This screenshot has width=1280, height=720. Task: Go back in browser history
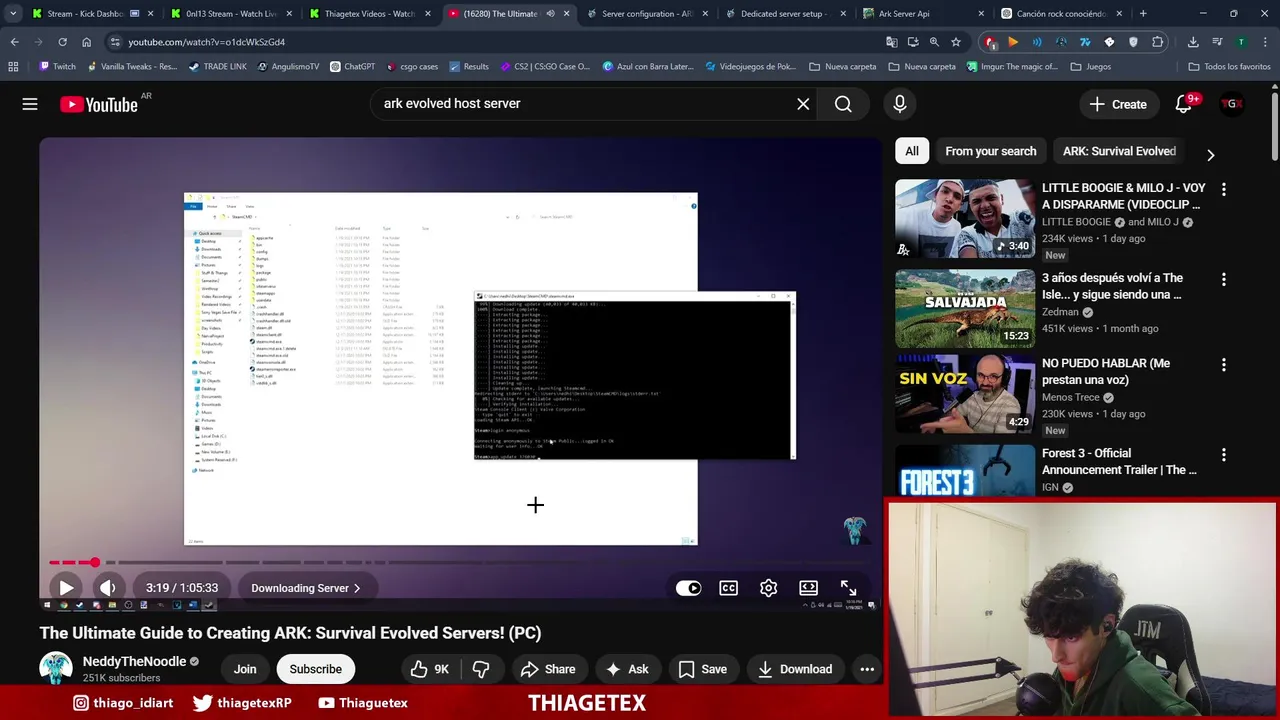14,42
